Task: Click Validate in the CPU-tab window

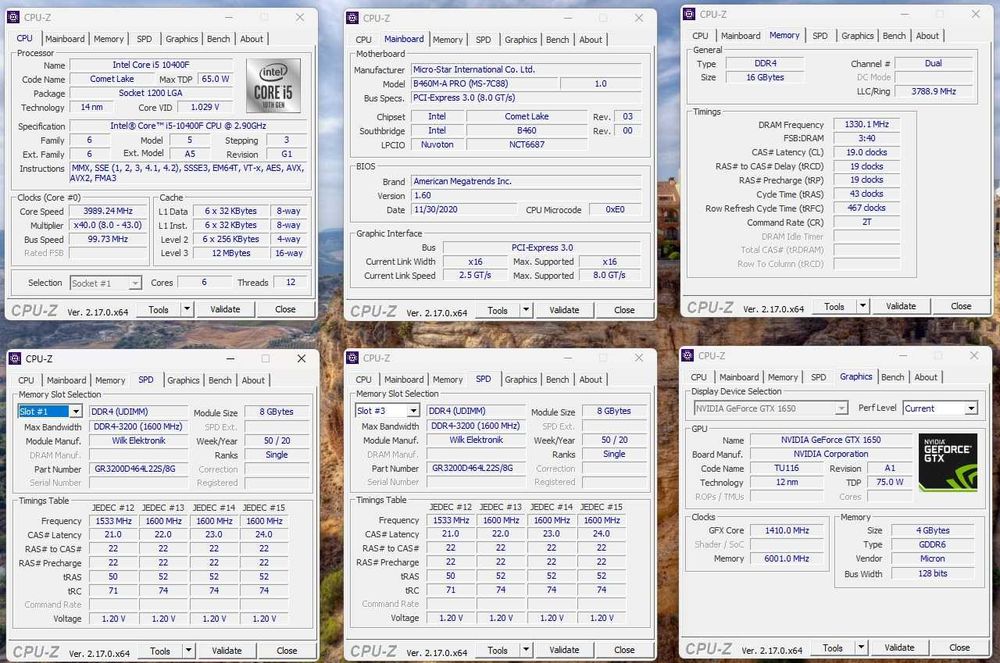Action: (x=226, y=309)
